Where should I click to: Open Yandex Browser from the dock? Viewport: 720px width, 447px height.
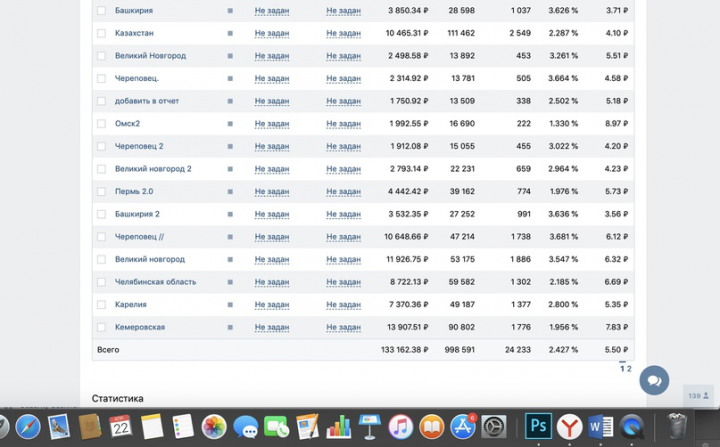point(569,427)
